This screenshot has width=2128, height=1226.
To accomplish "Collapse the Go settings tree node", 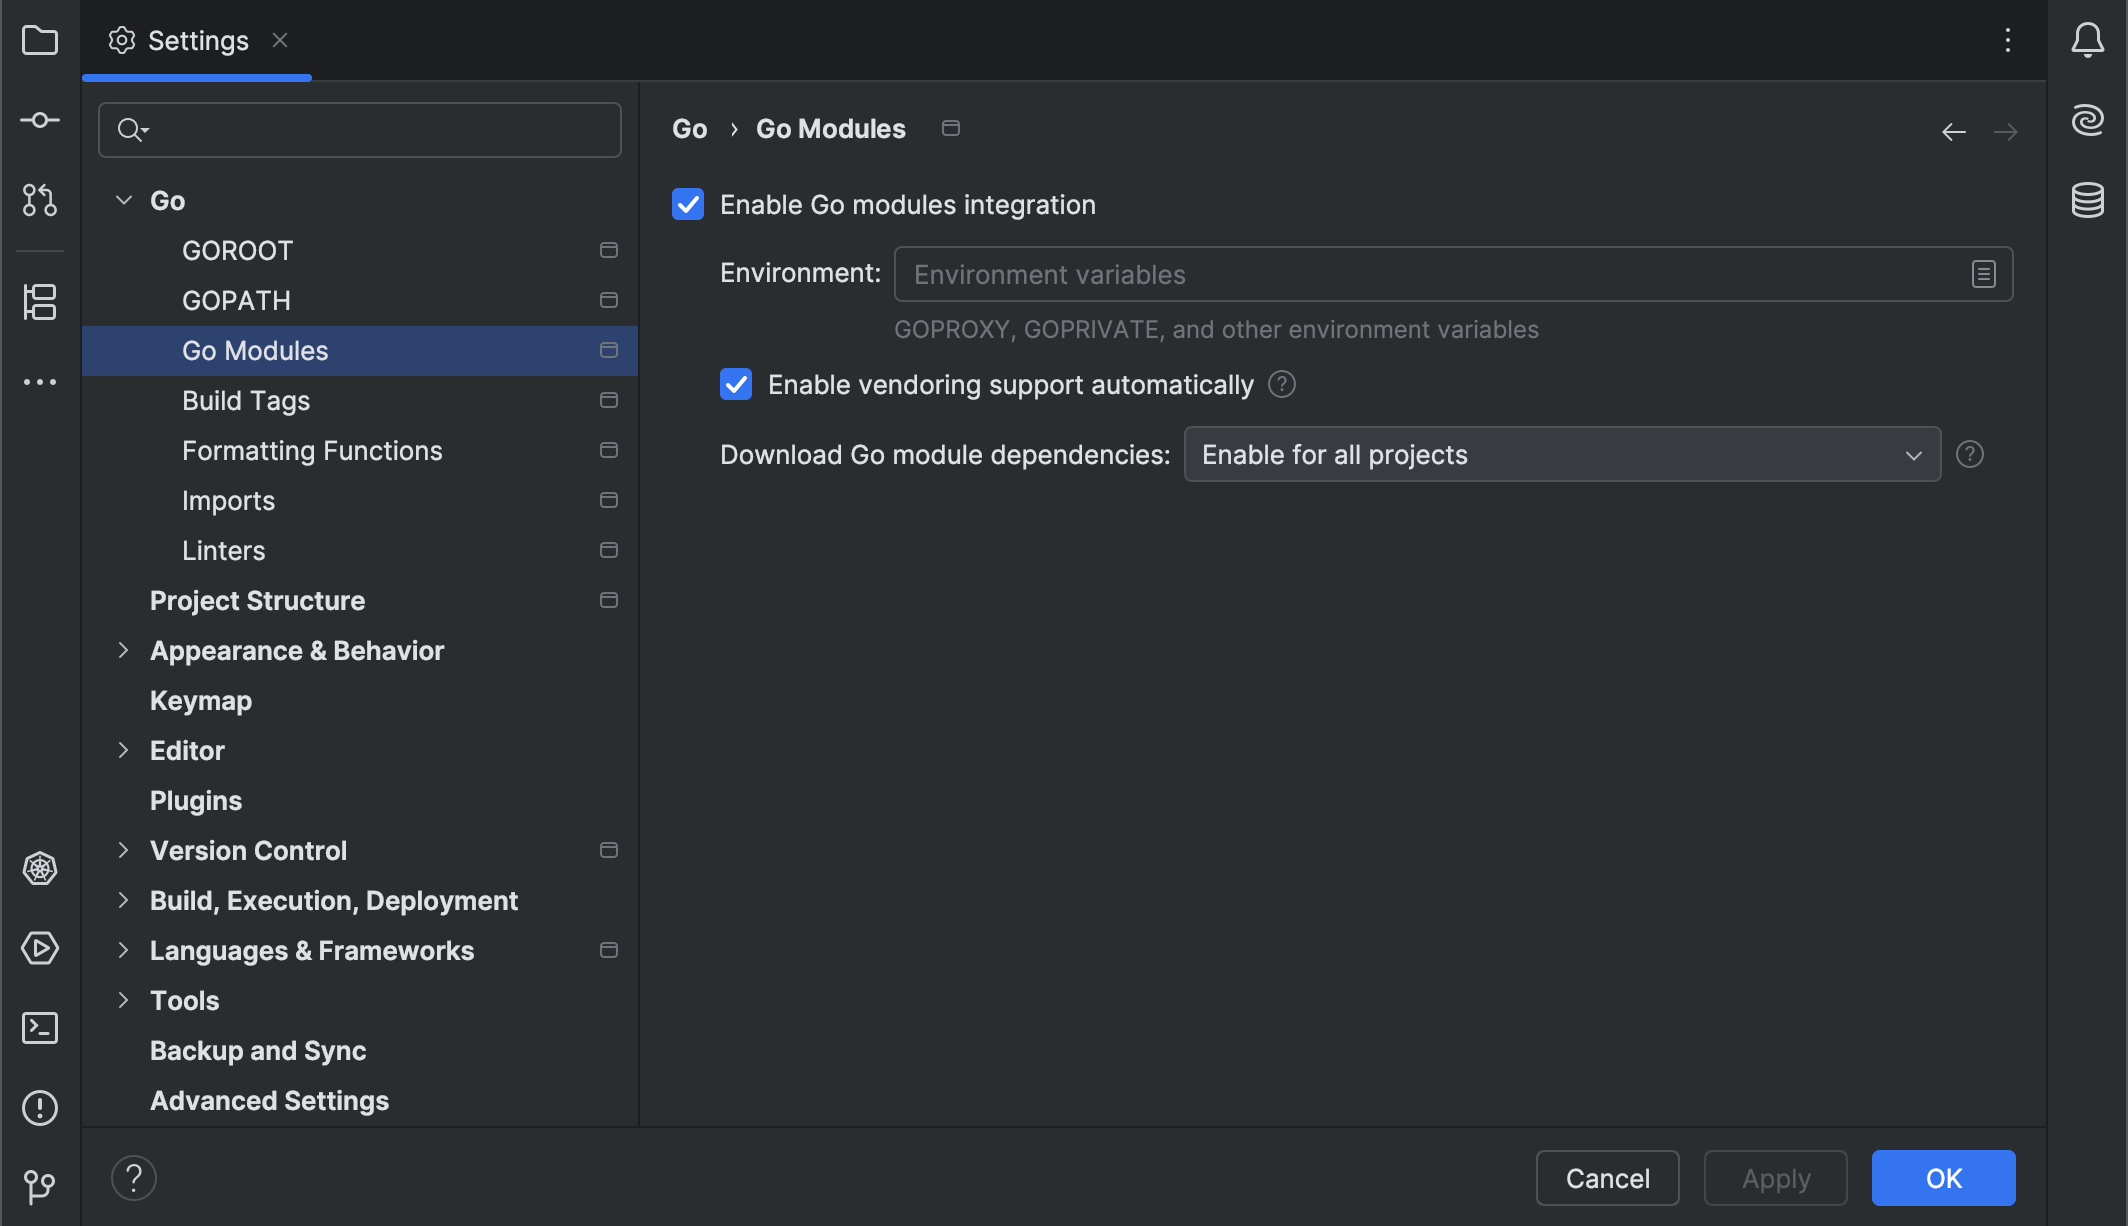I will coord(124,201).
